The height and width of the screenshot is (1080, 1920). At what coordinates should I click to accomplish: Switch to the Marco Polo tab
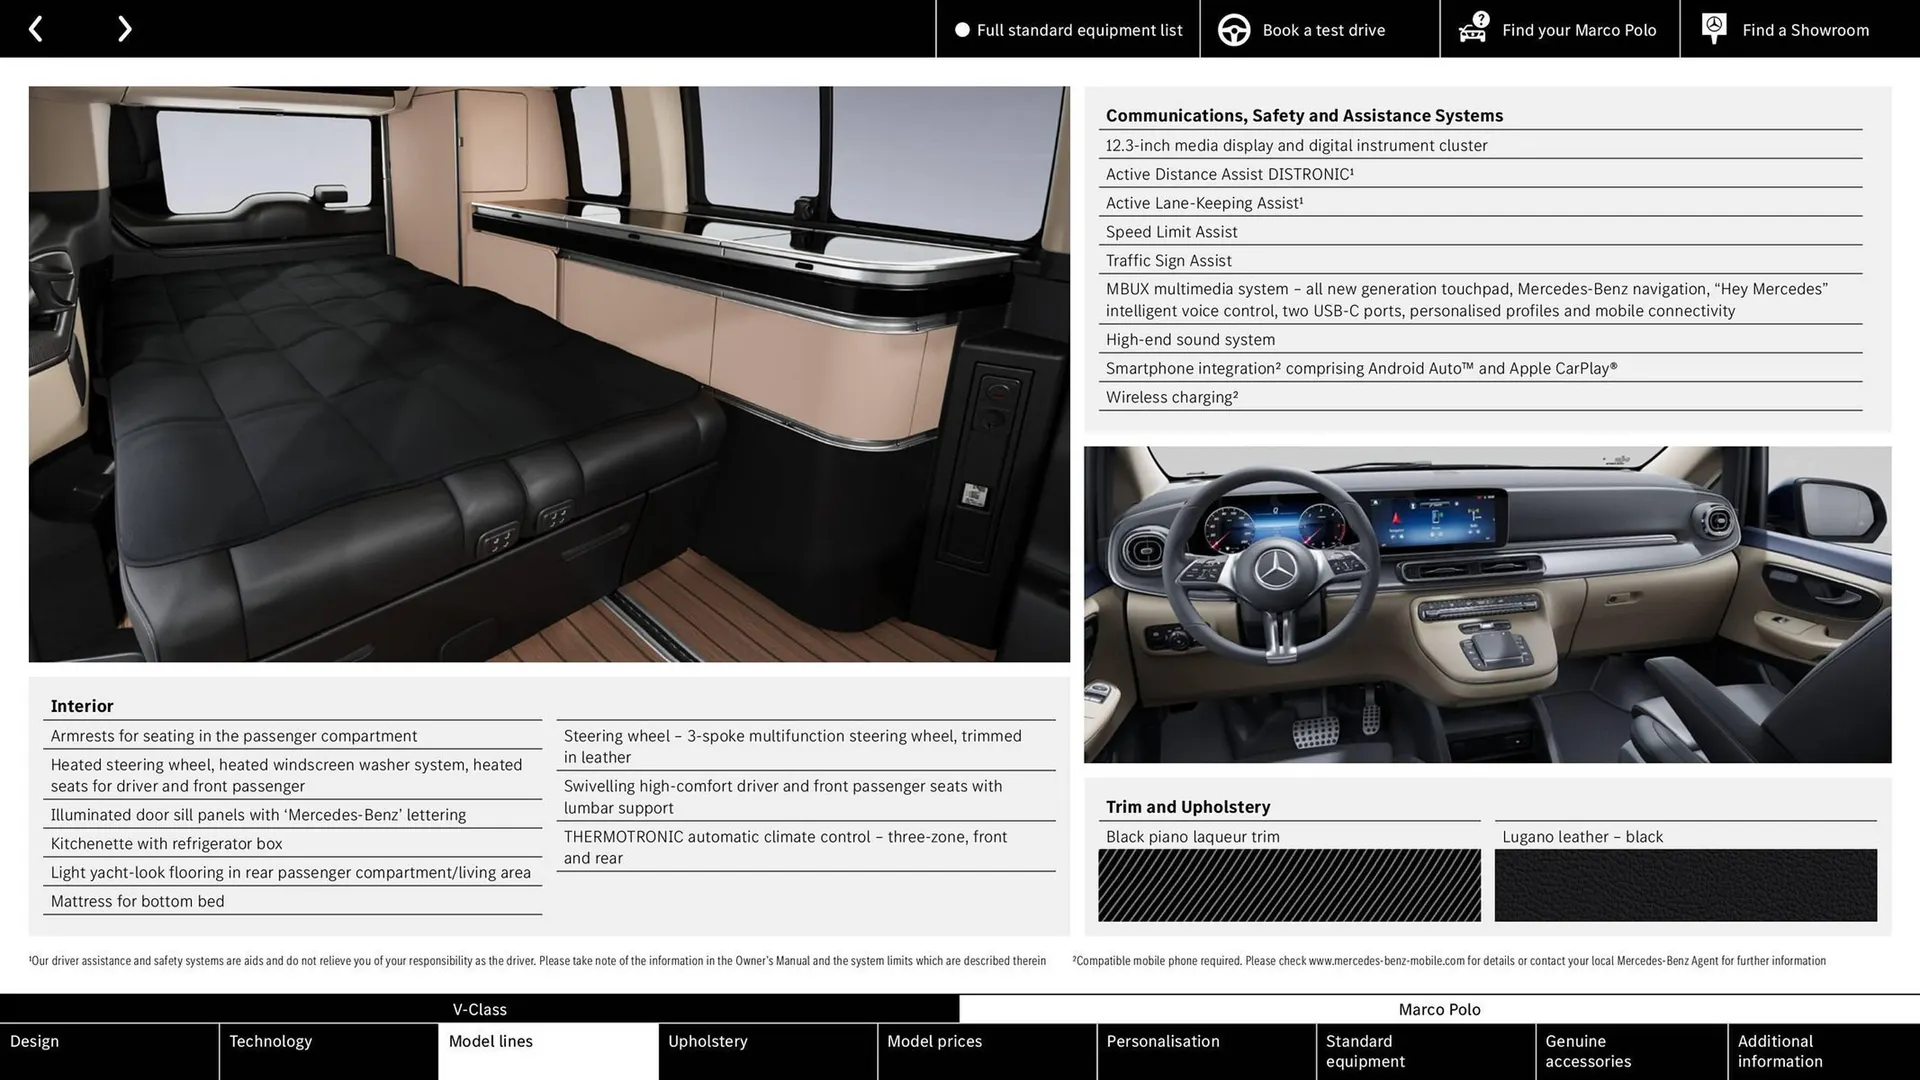point(1440,1009)
